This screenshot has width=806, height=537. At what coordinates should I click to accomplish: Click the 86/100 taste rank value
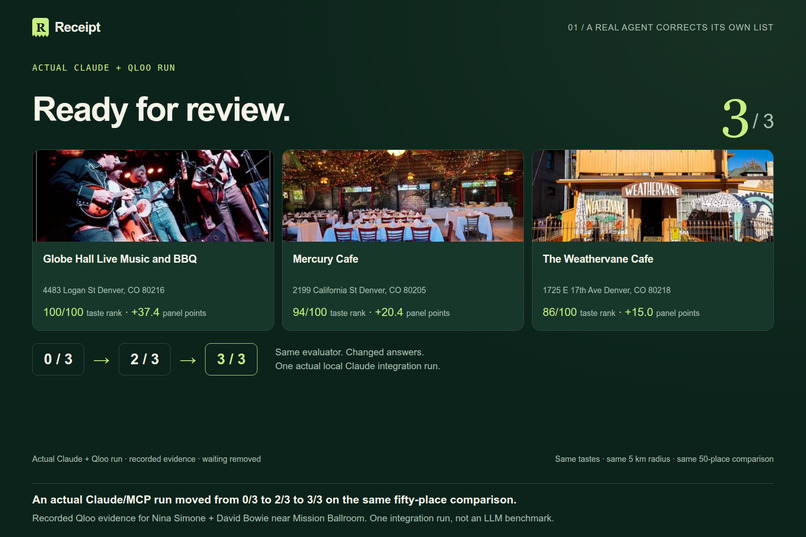[559, 312]
